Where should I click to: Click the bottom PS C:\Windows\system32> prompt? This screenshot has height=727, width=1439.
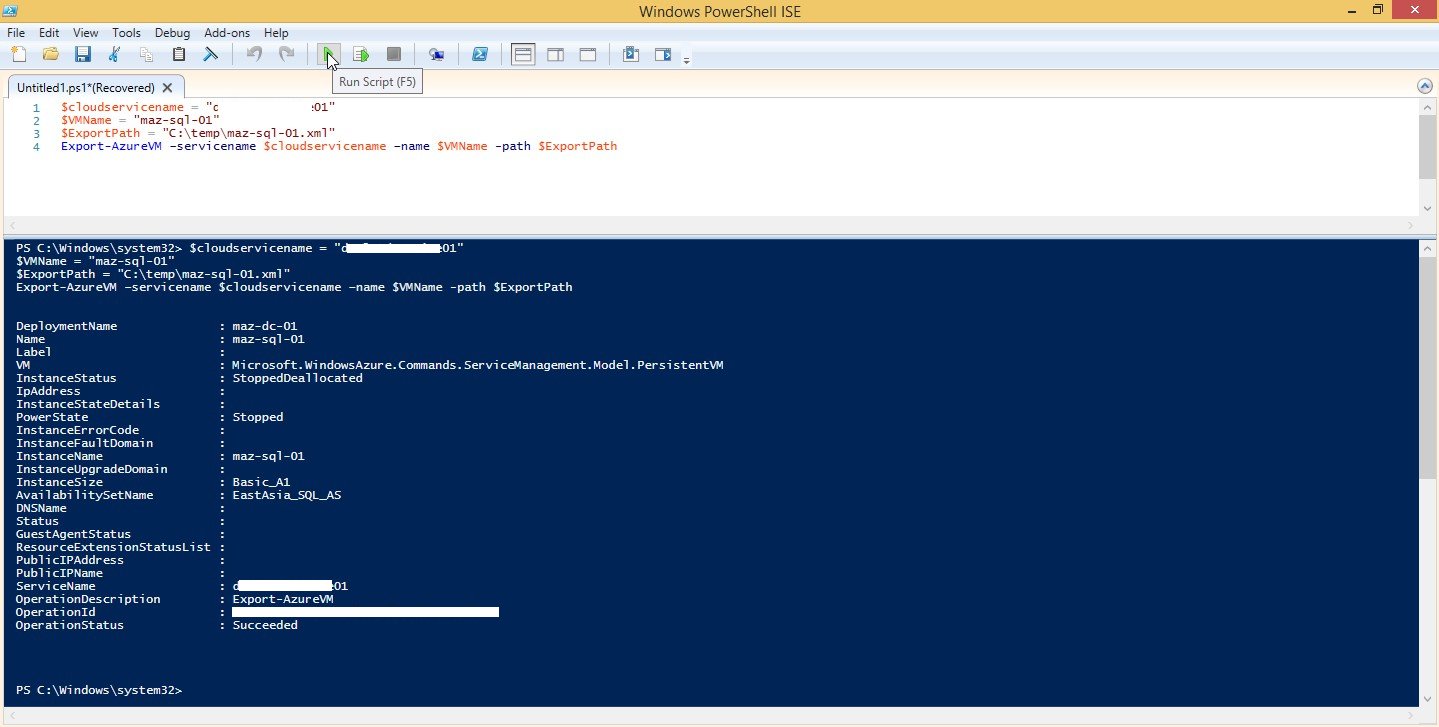[x=99, y=691]
